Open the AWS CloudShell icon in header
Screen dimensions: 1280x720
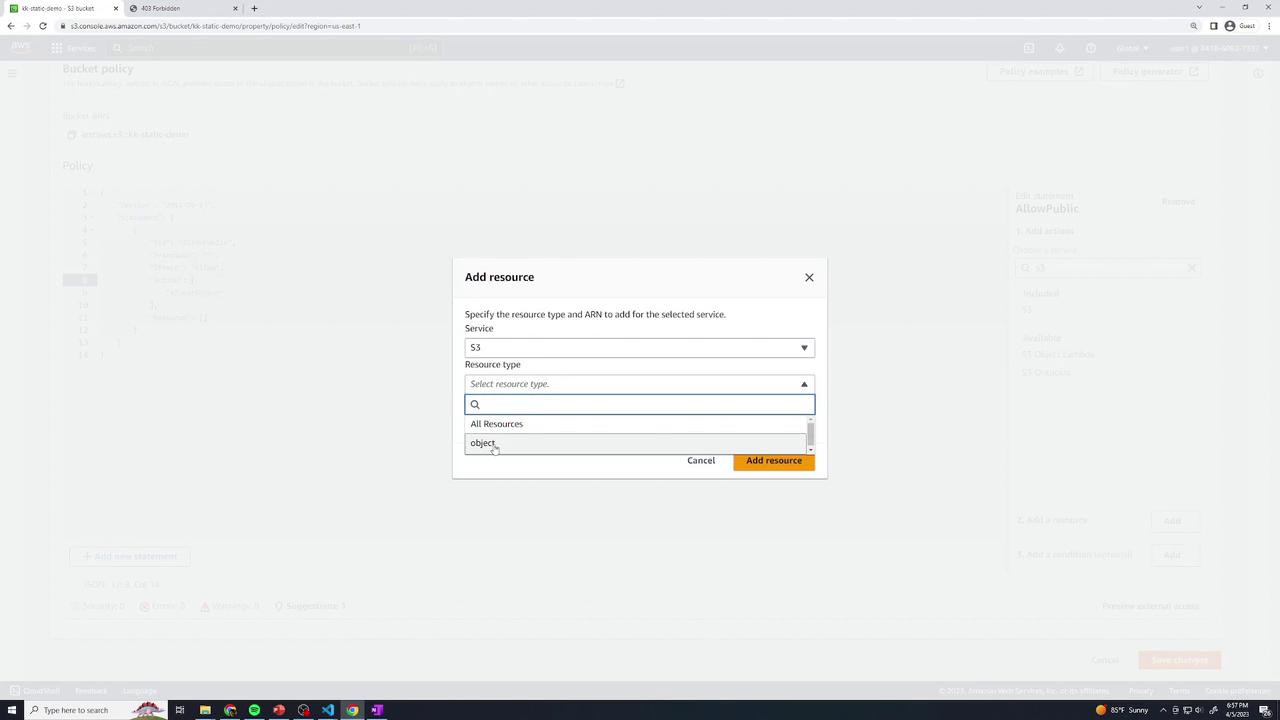click(x=1029, y=48)
